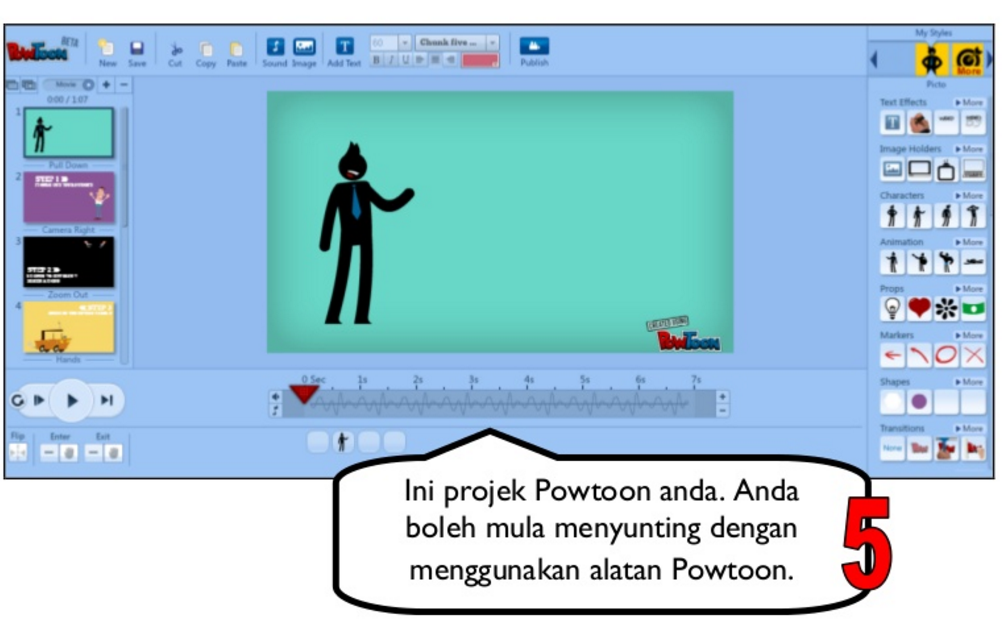Open the font name dropdown
Screen dimensions: 1004x638
coord(492,42)
